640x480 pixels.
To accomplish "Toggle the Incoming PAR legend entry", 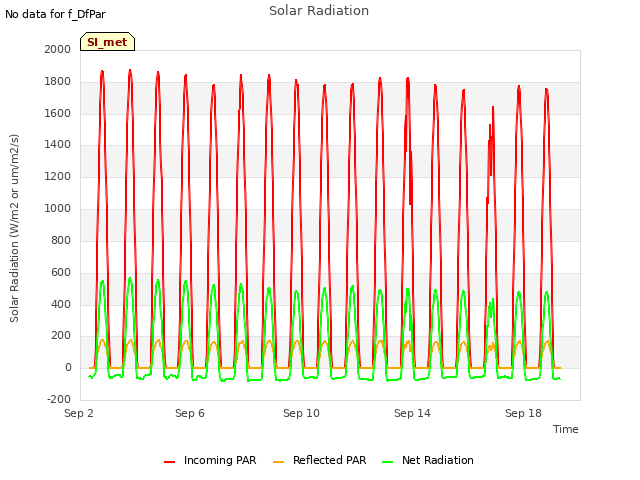I will [210, 460].
